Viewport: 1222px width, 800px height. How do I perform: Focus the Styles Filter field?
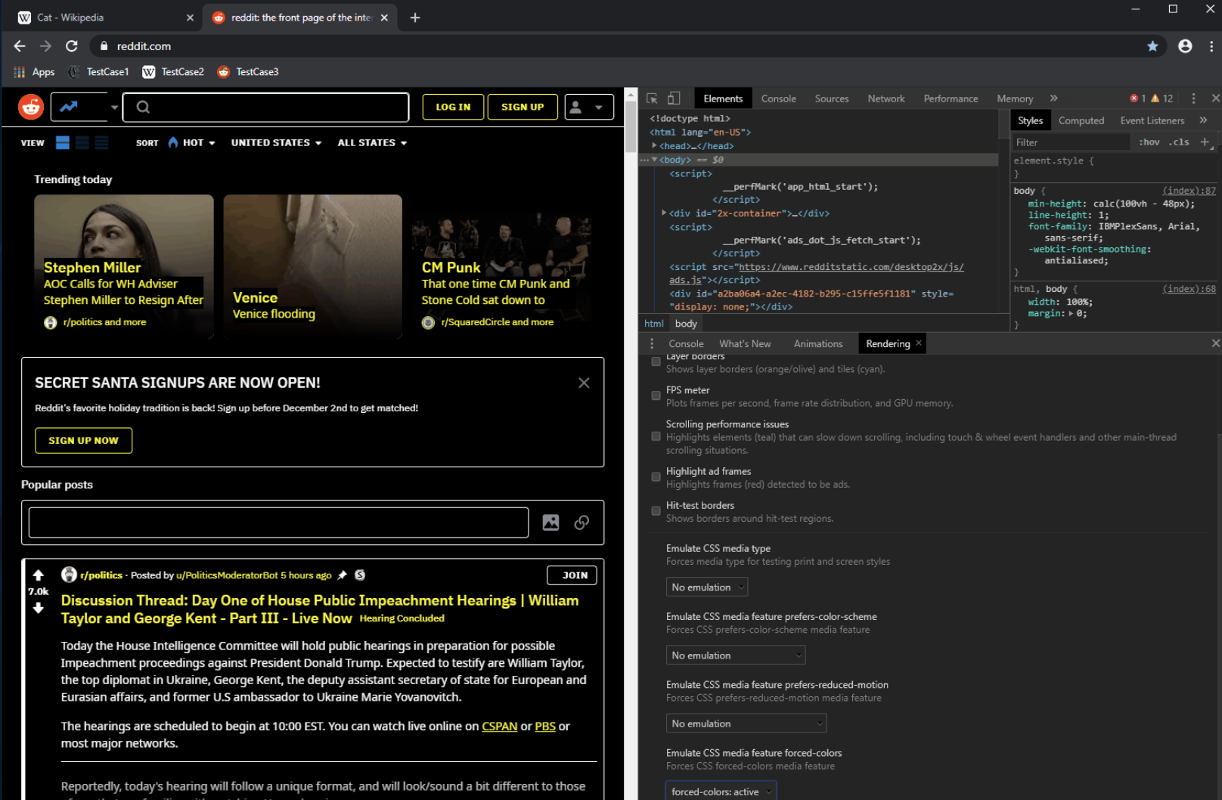[1071, 142]
